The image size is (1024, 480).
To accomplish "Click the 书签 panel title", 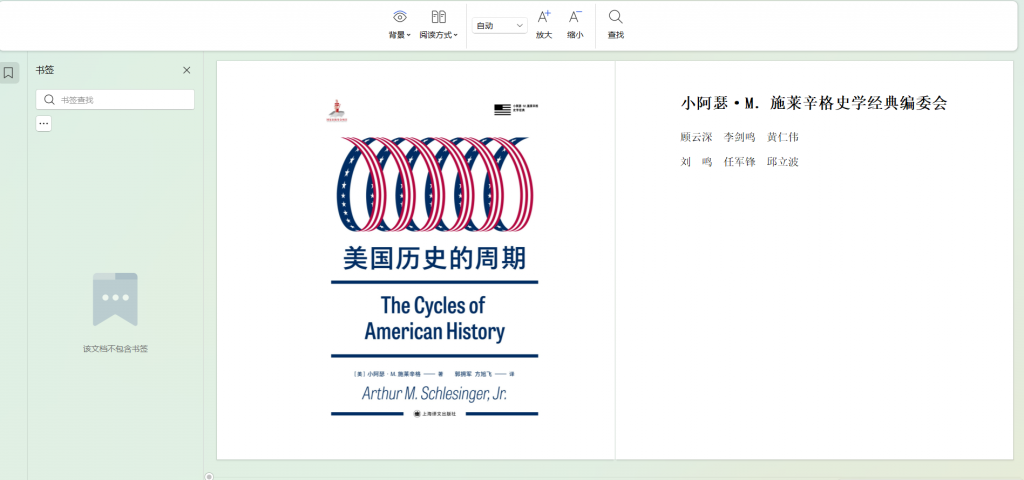I will [x=45, y=70].
